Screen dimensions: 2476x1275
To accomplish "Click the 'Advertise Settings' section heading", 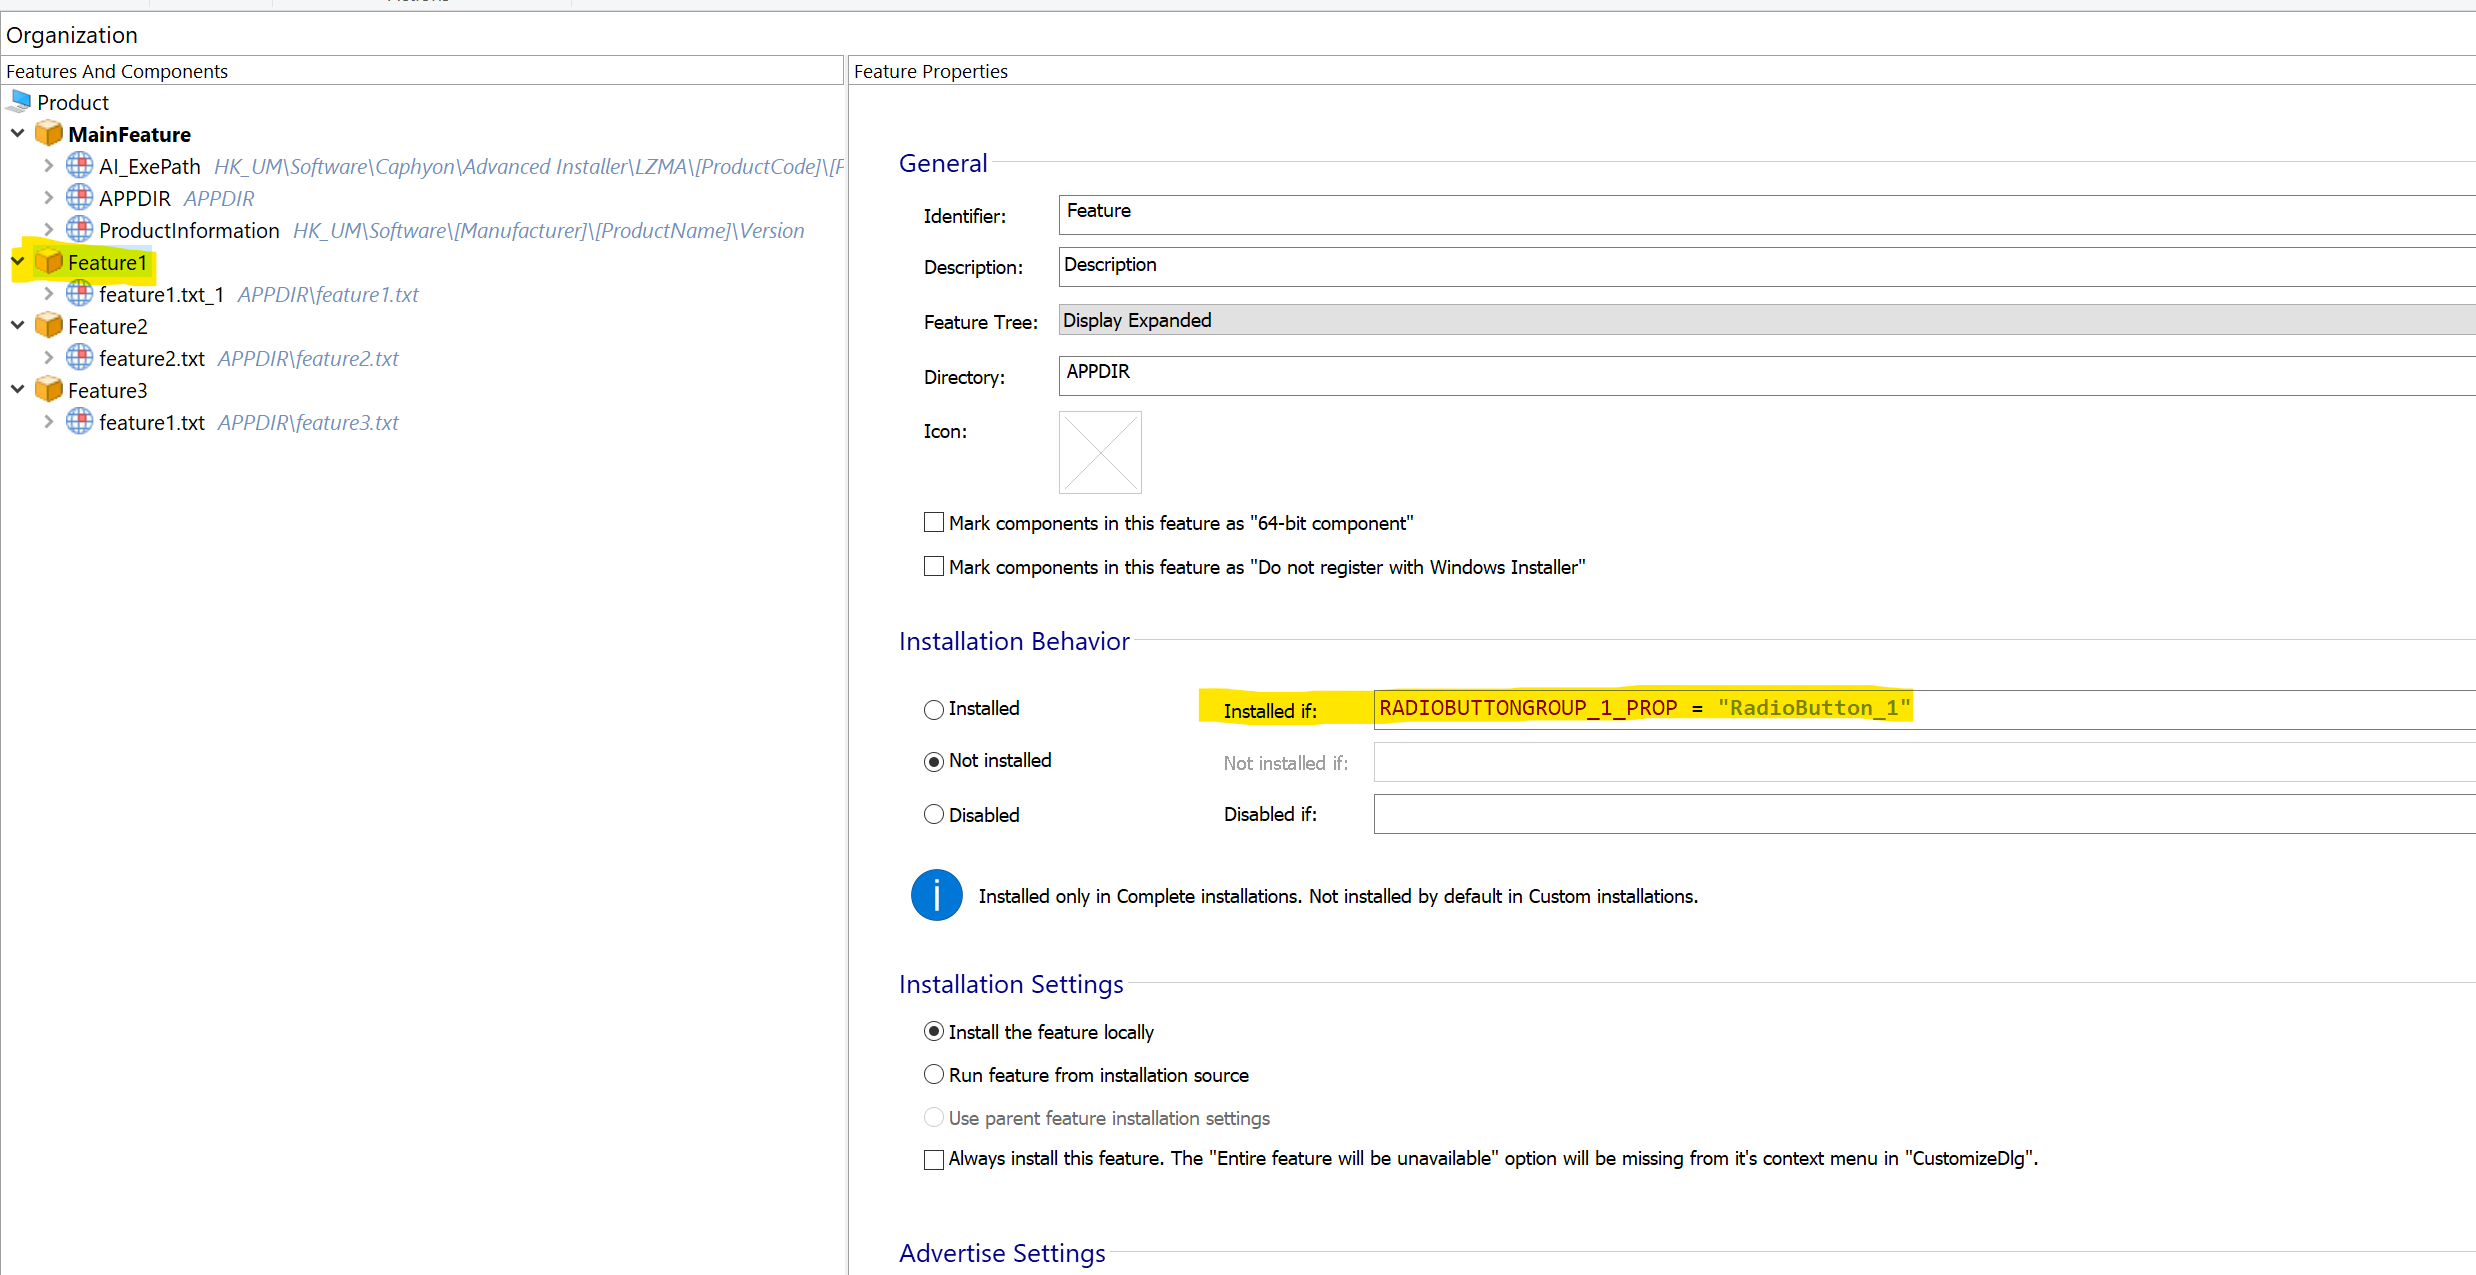I will click(1002, 1253).
